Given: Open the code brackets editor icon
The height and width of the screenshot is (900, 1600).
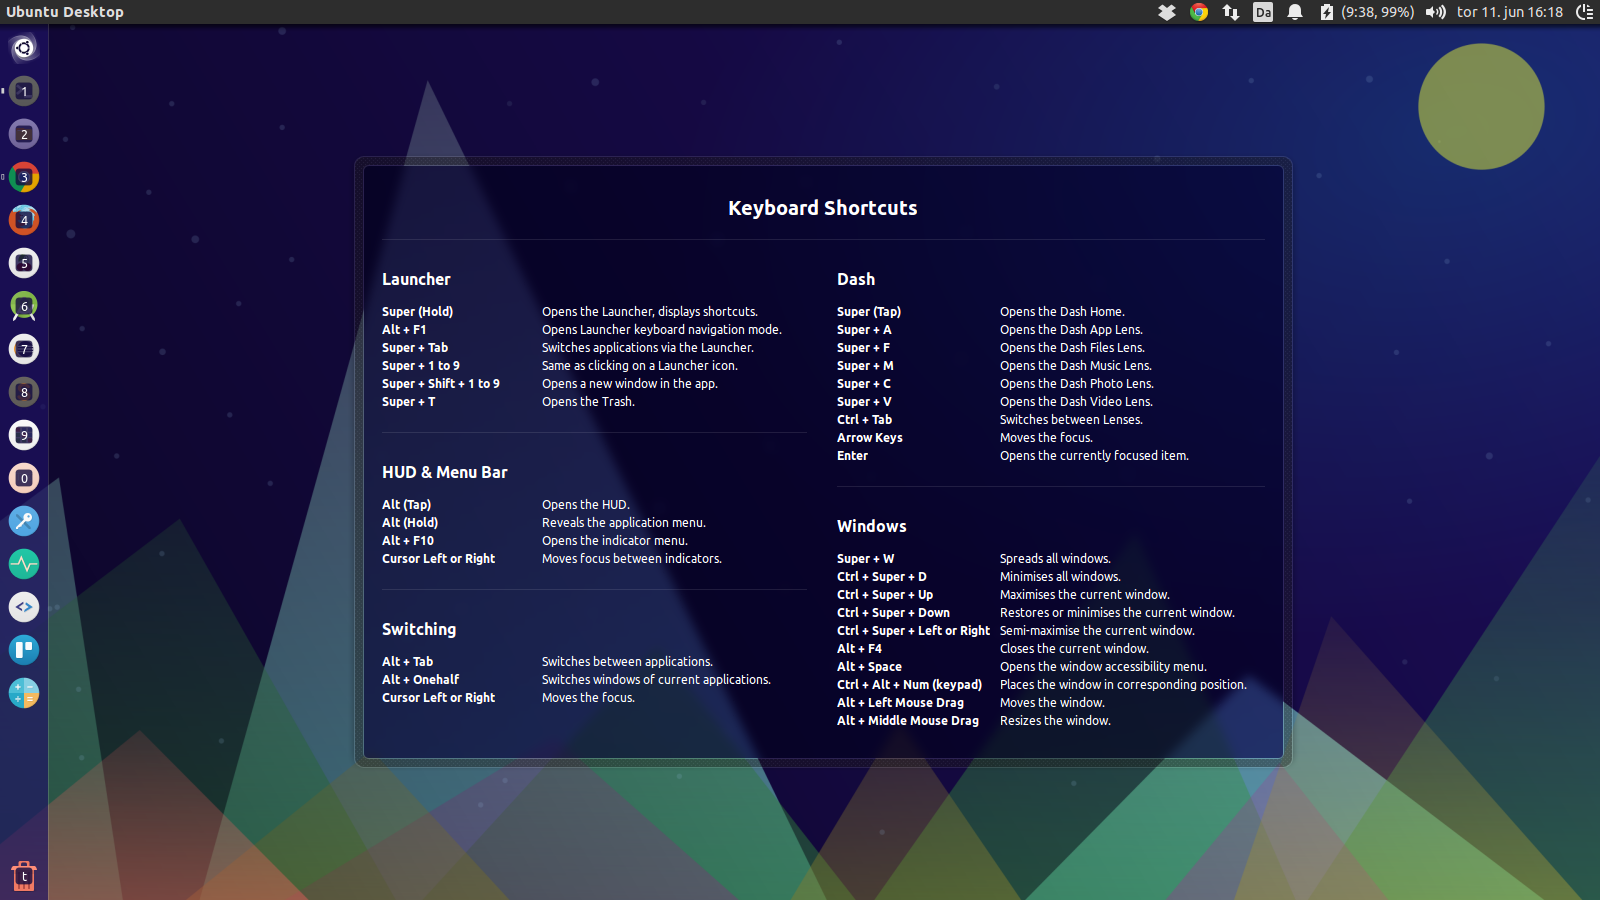Looking at the screenshot, I should (x=24, y=607).
